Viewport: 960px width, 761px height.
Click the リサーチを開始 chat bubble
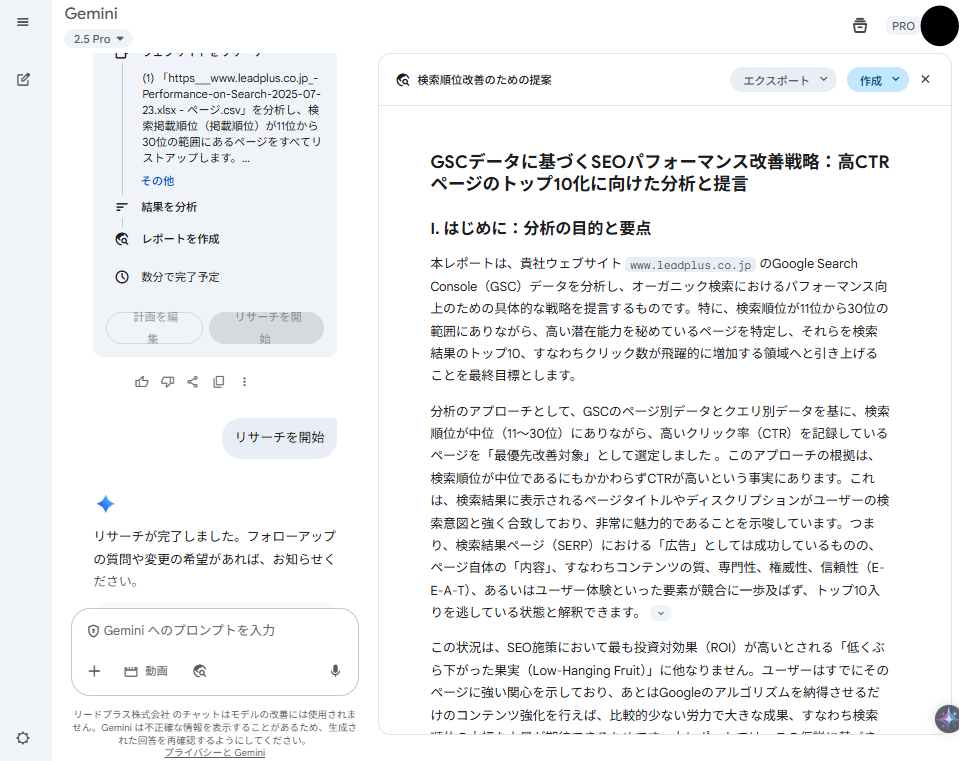point(280,438)
